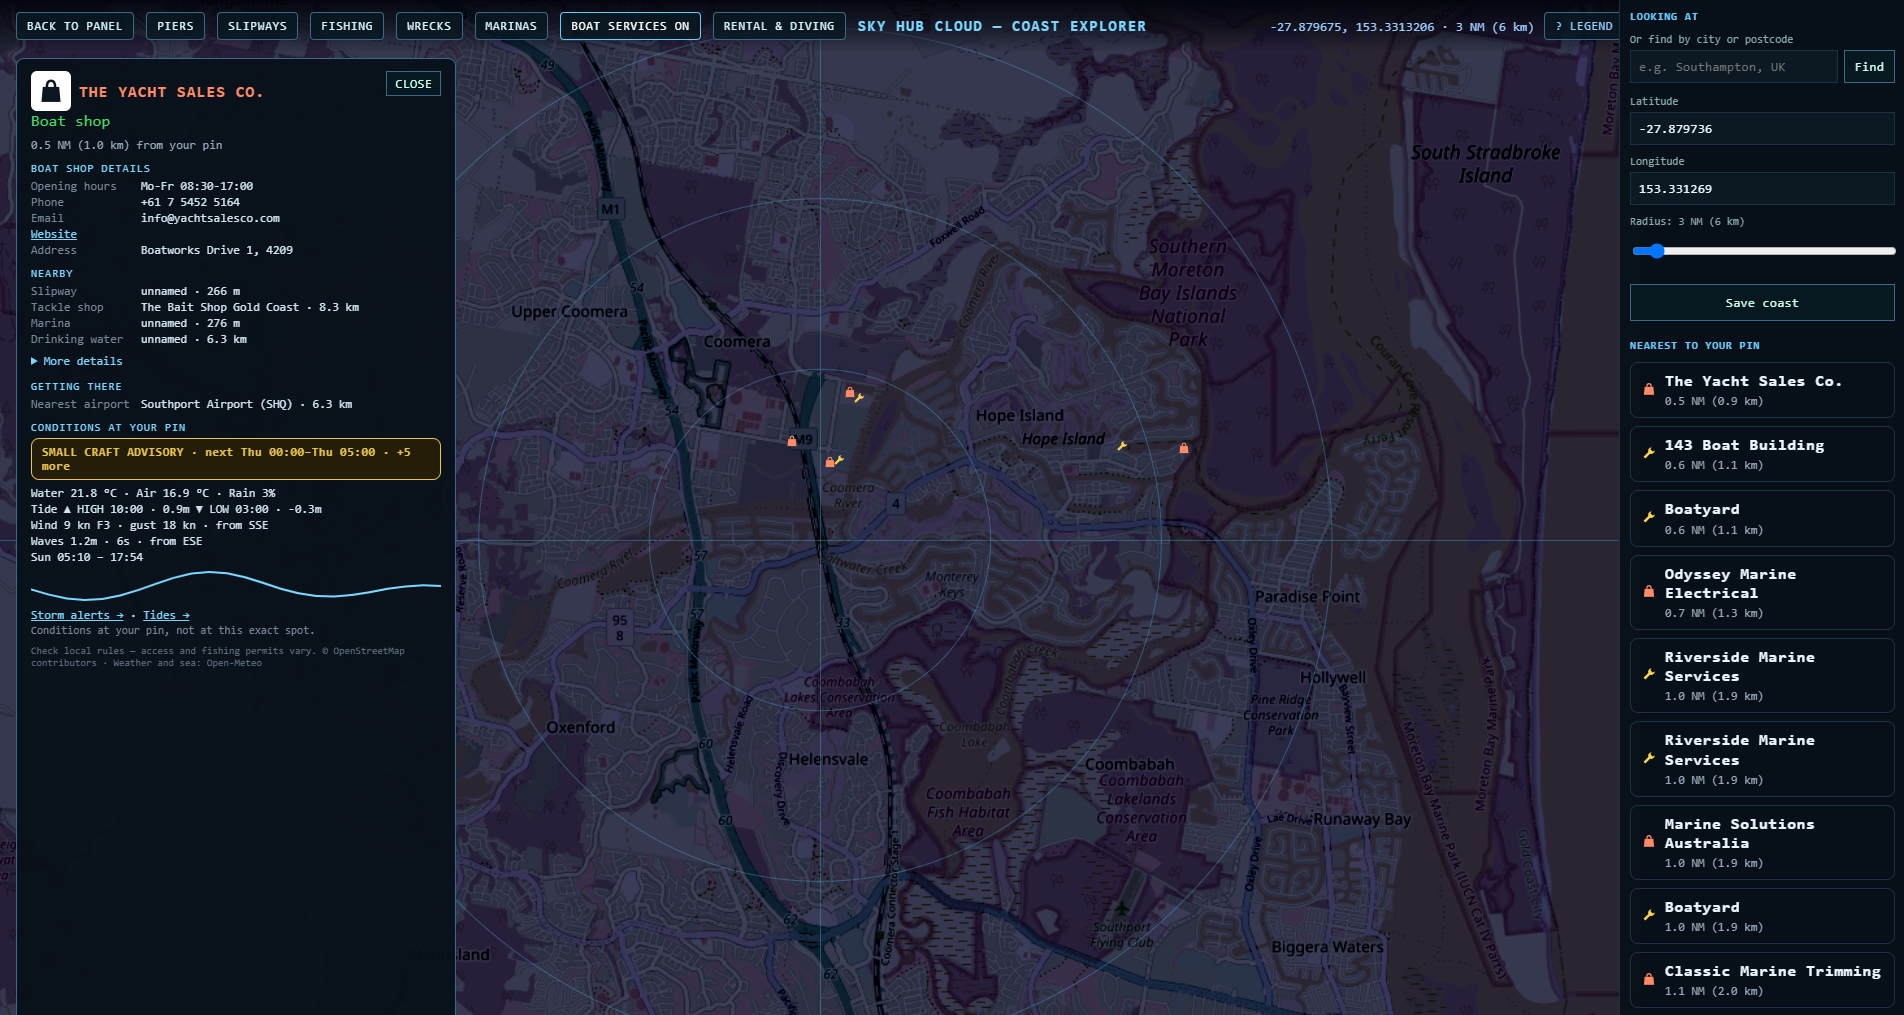
Task: Click the boat shop marker over the M9 road label
Action: click(x=792, y=440)
